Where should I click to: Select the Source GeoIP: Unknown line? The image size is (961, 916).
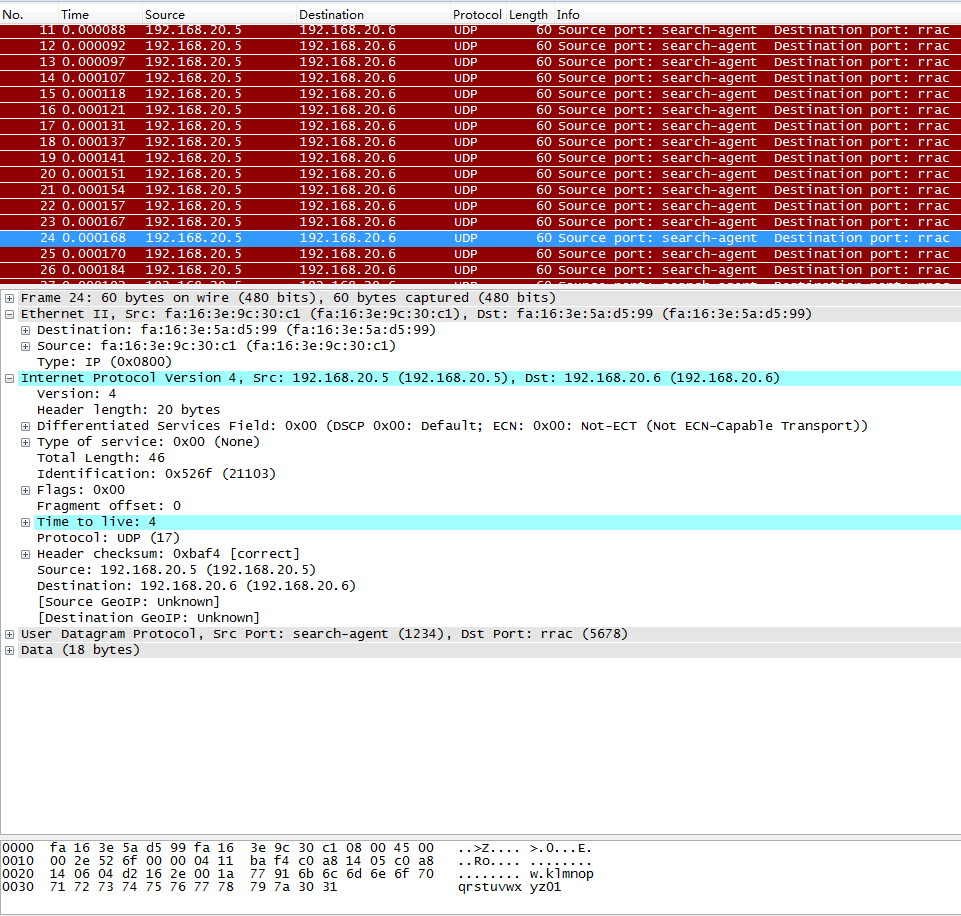point(128,602)
